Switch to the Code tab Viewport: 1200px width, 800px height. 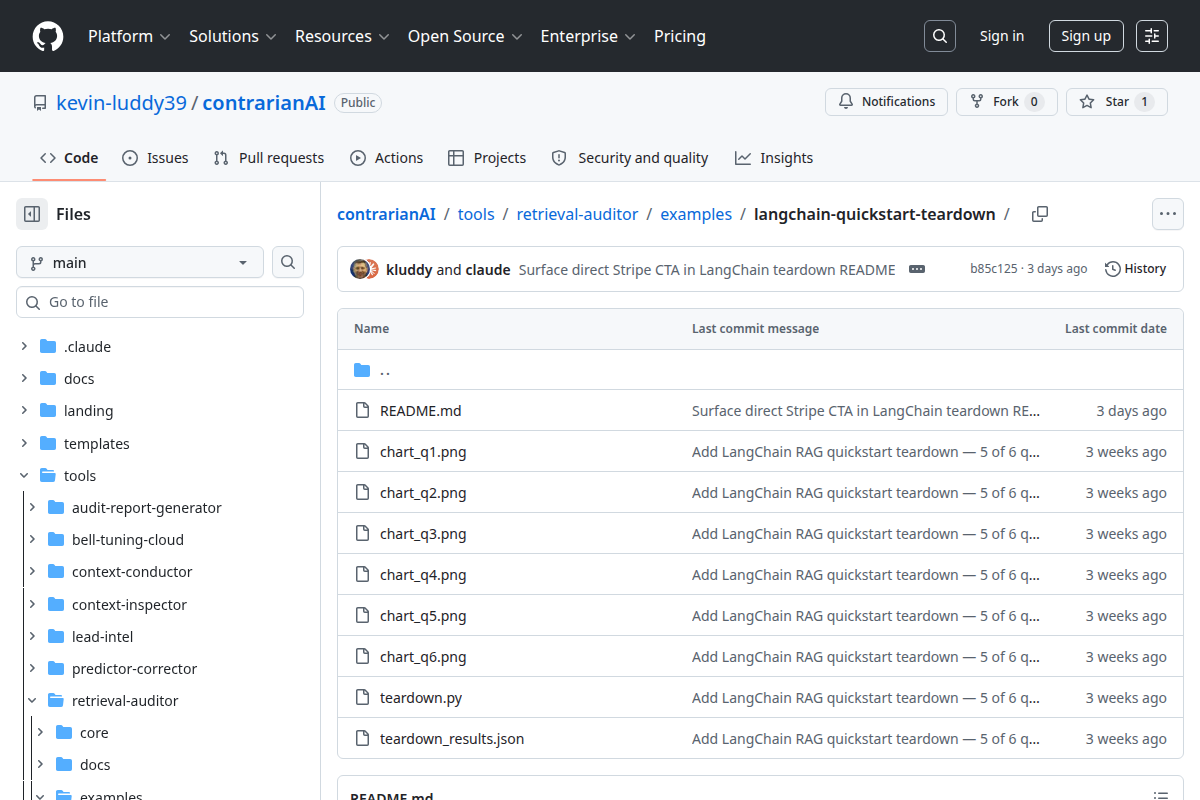[x=69, y=158]
